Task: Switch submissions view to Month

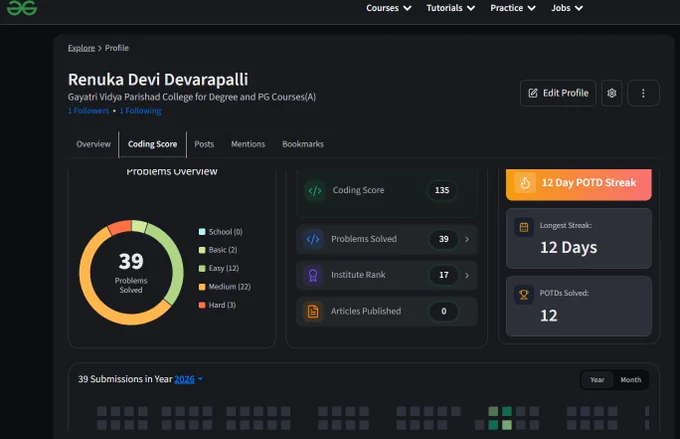Action: click(631, 380)
